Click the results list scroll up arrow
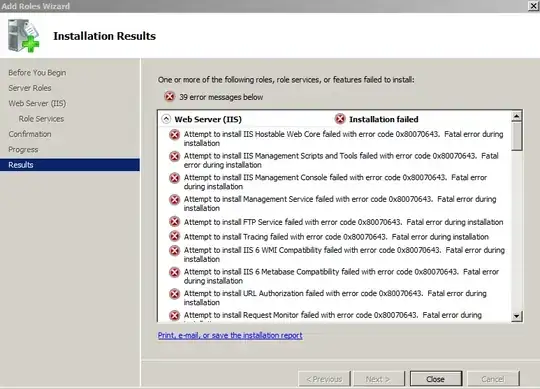Screen dimensions: 540x389 pyautogui.click(x=516, y=117)
